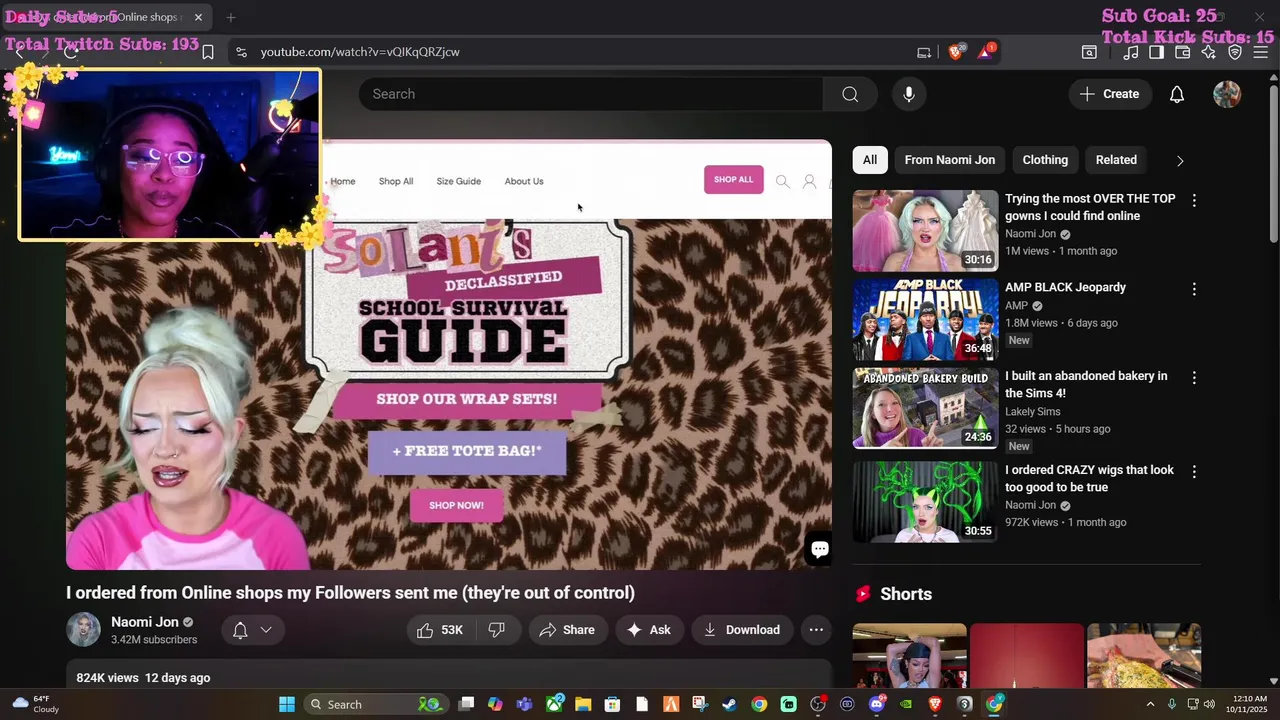Open a new browser tab with plus
The image size is (1280, 720).
(231, 17)
